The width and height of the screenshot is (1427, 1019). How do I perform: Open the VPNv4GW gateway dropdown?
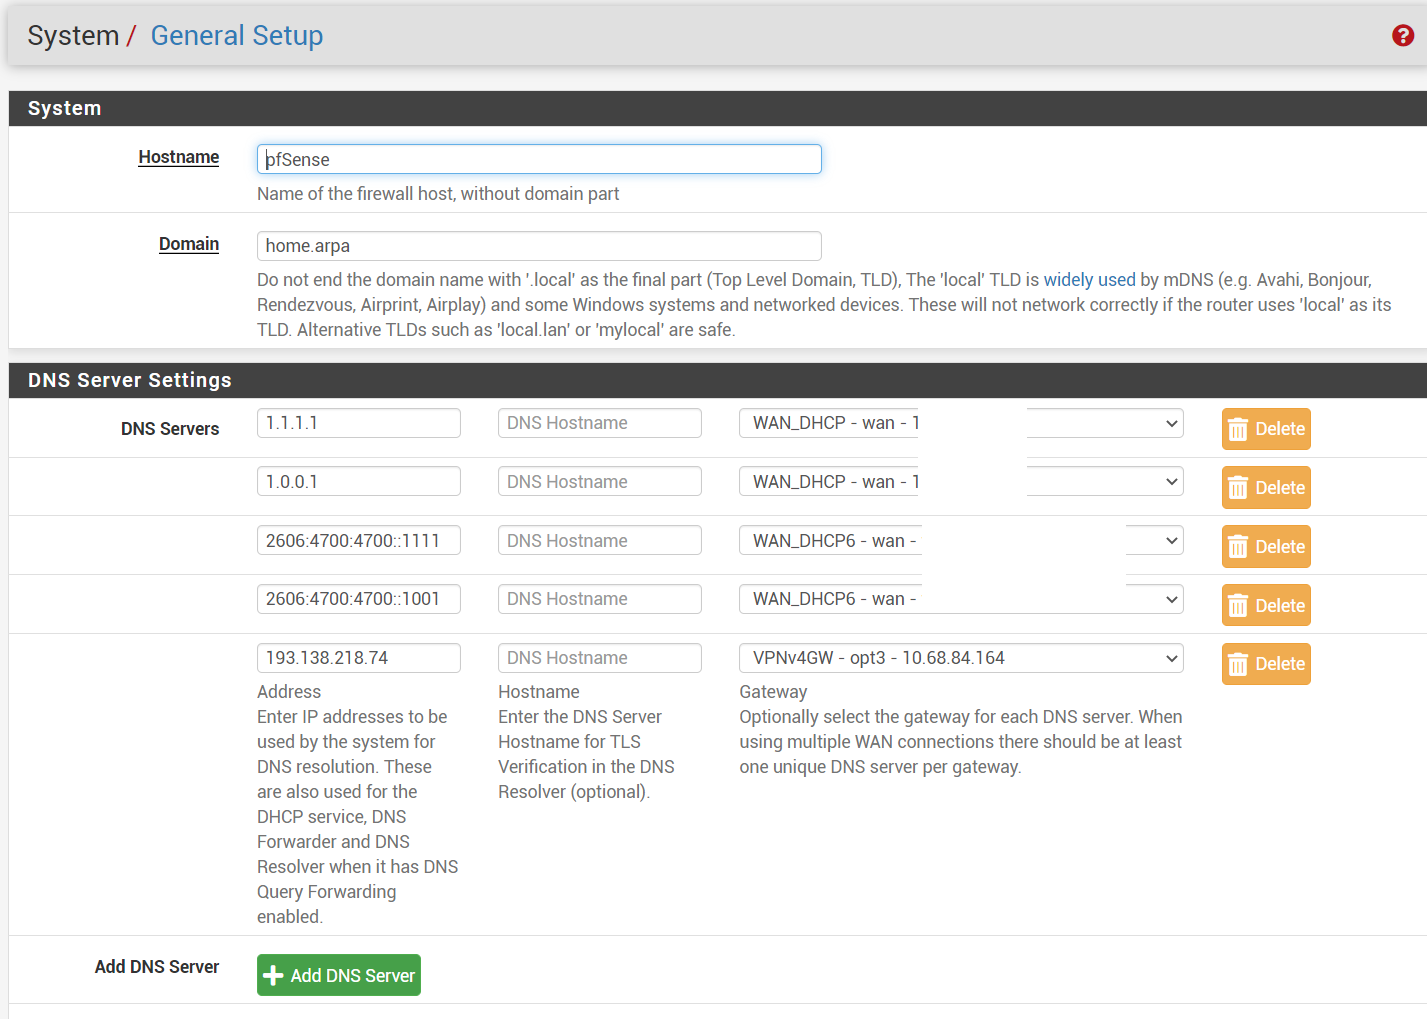point(961,658)
